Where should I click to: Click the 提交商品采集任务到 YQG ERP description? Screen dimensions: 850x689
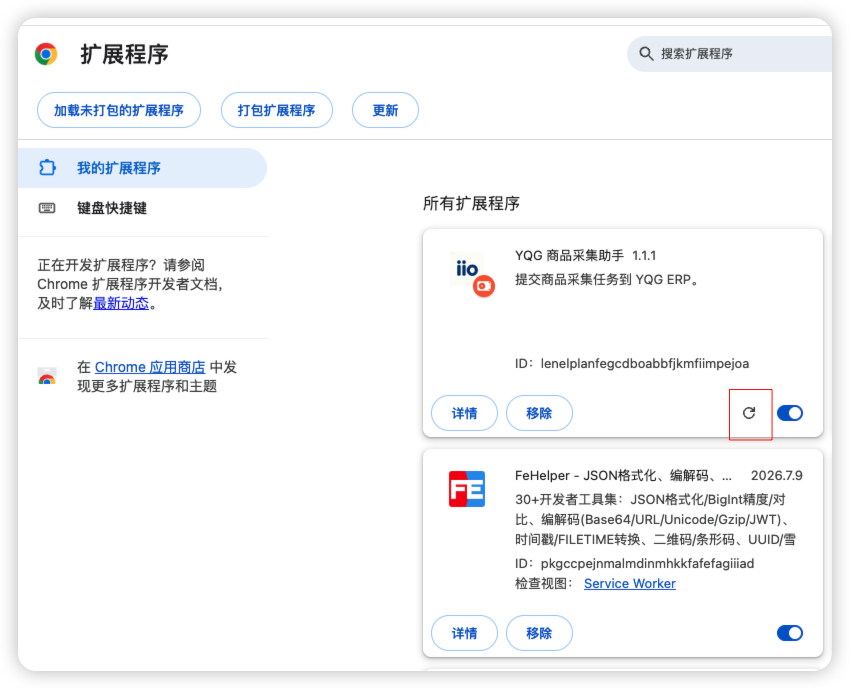coord(607,280)
